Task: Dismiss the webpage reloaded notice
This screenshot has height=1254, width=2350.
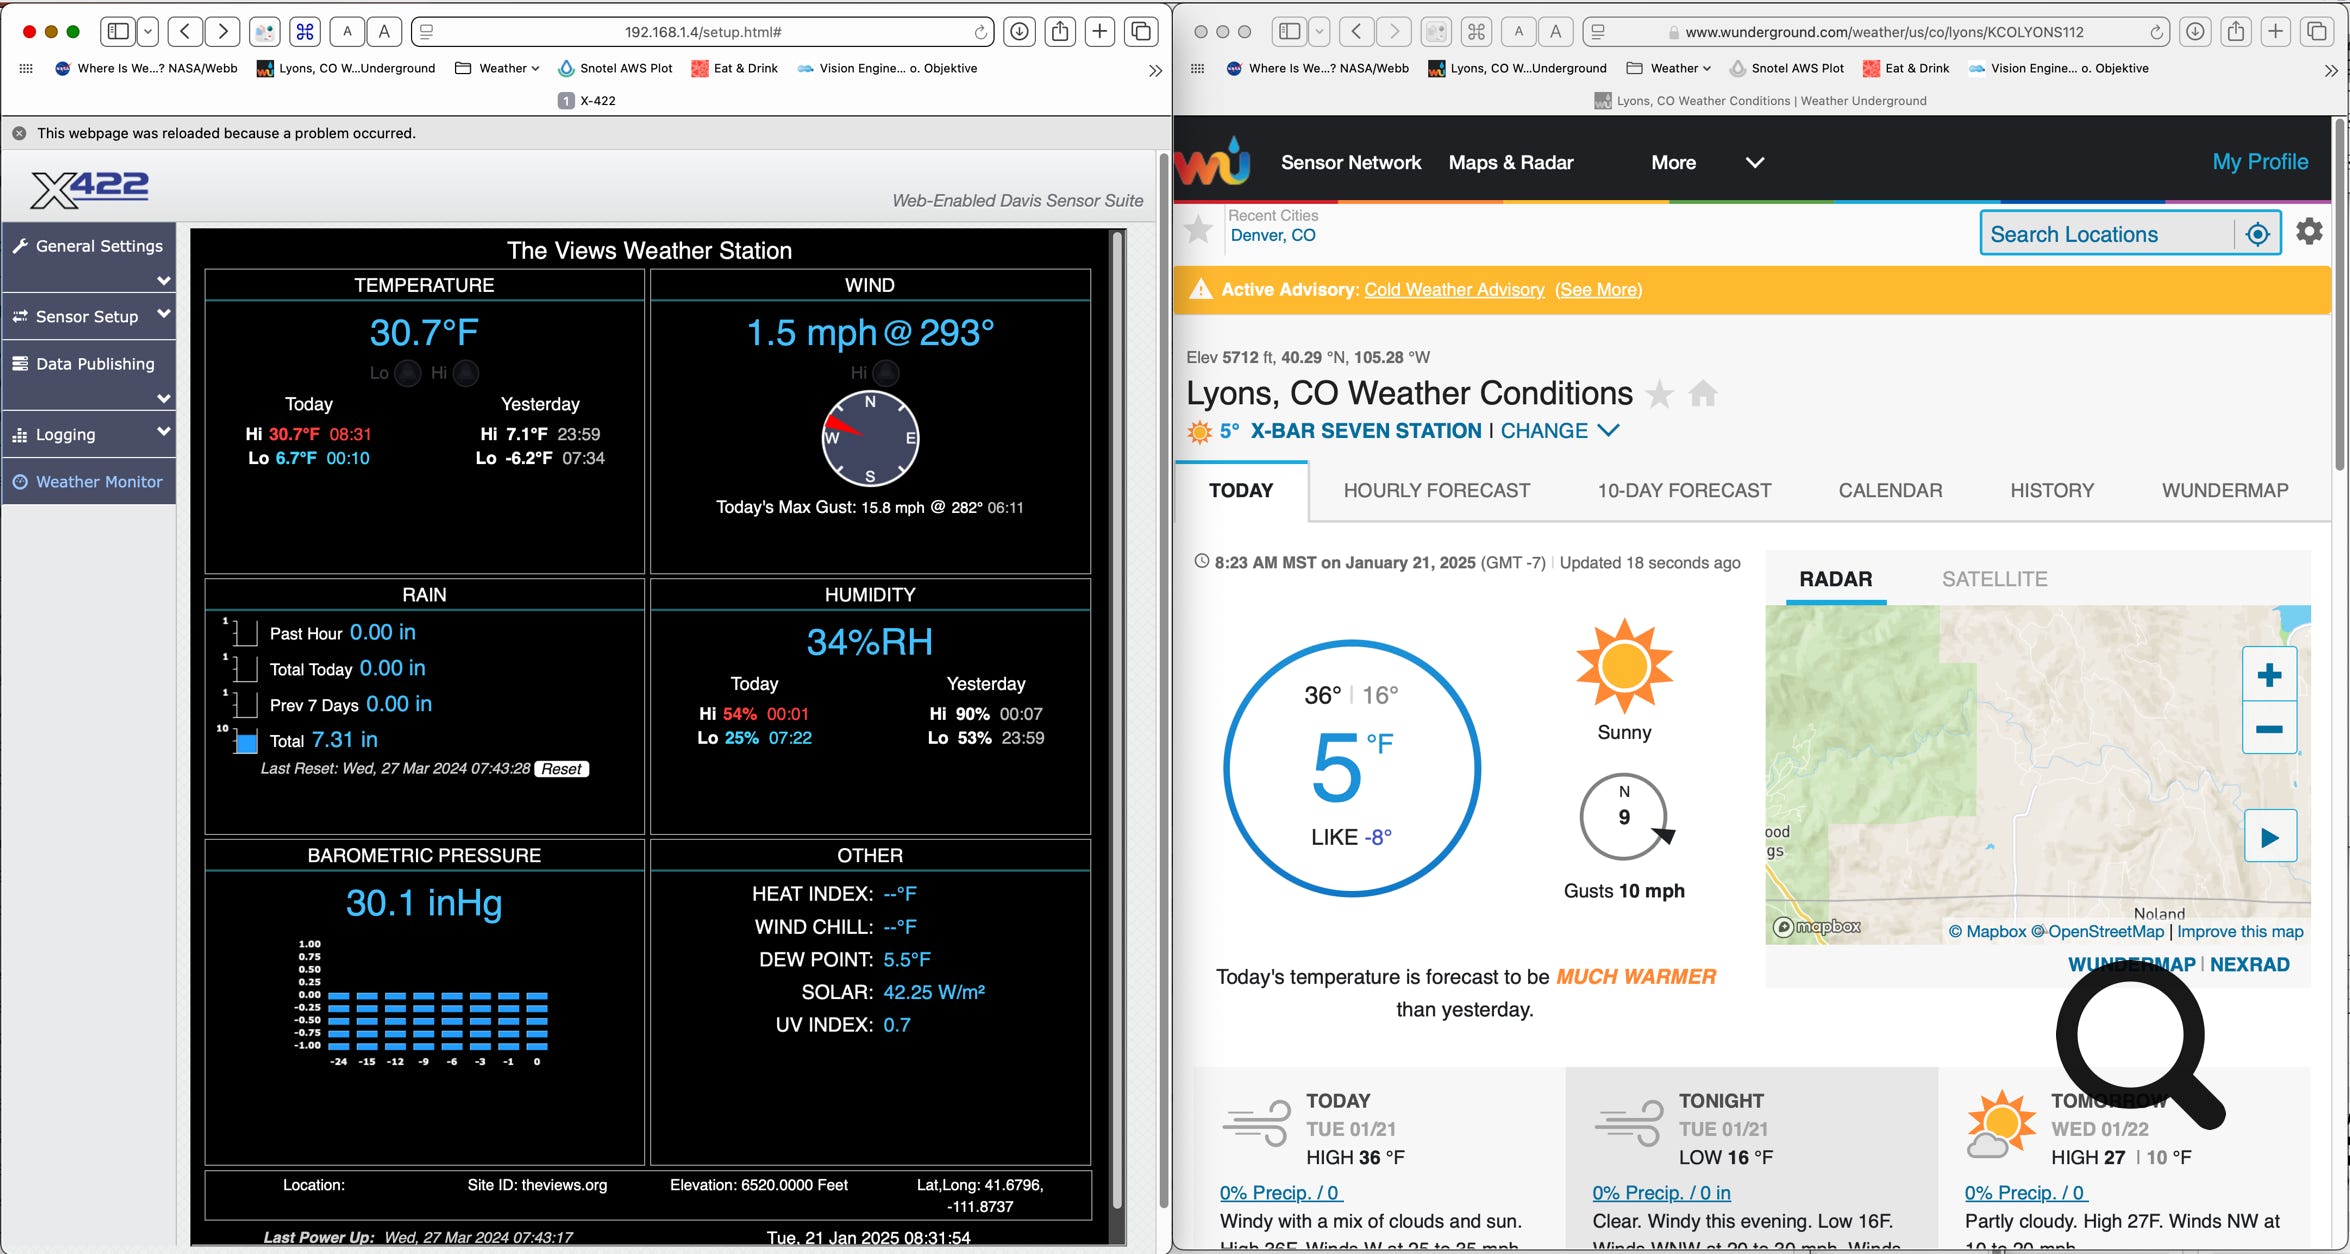Action: tap(19, 133)
